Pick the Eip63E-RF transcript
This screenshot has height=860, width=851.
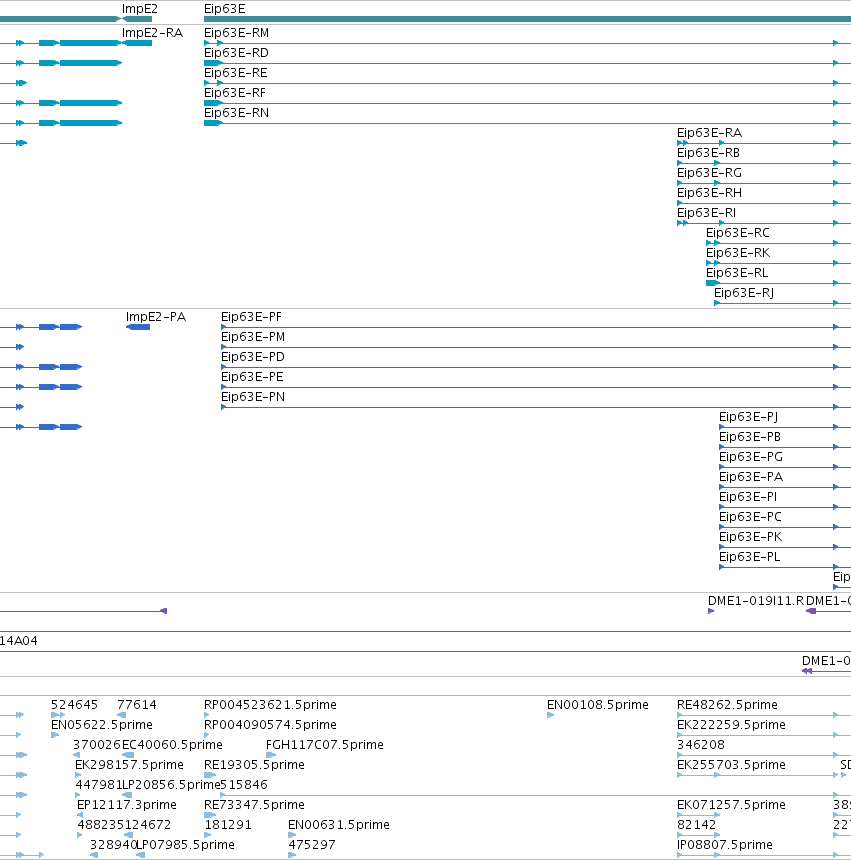pos(235,93)
